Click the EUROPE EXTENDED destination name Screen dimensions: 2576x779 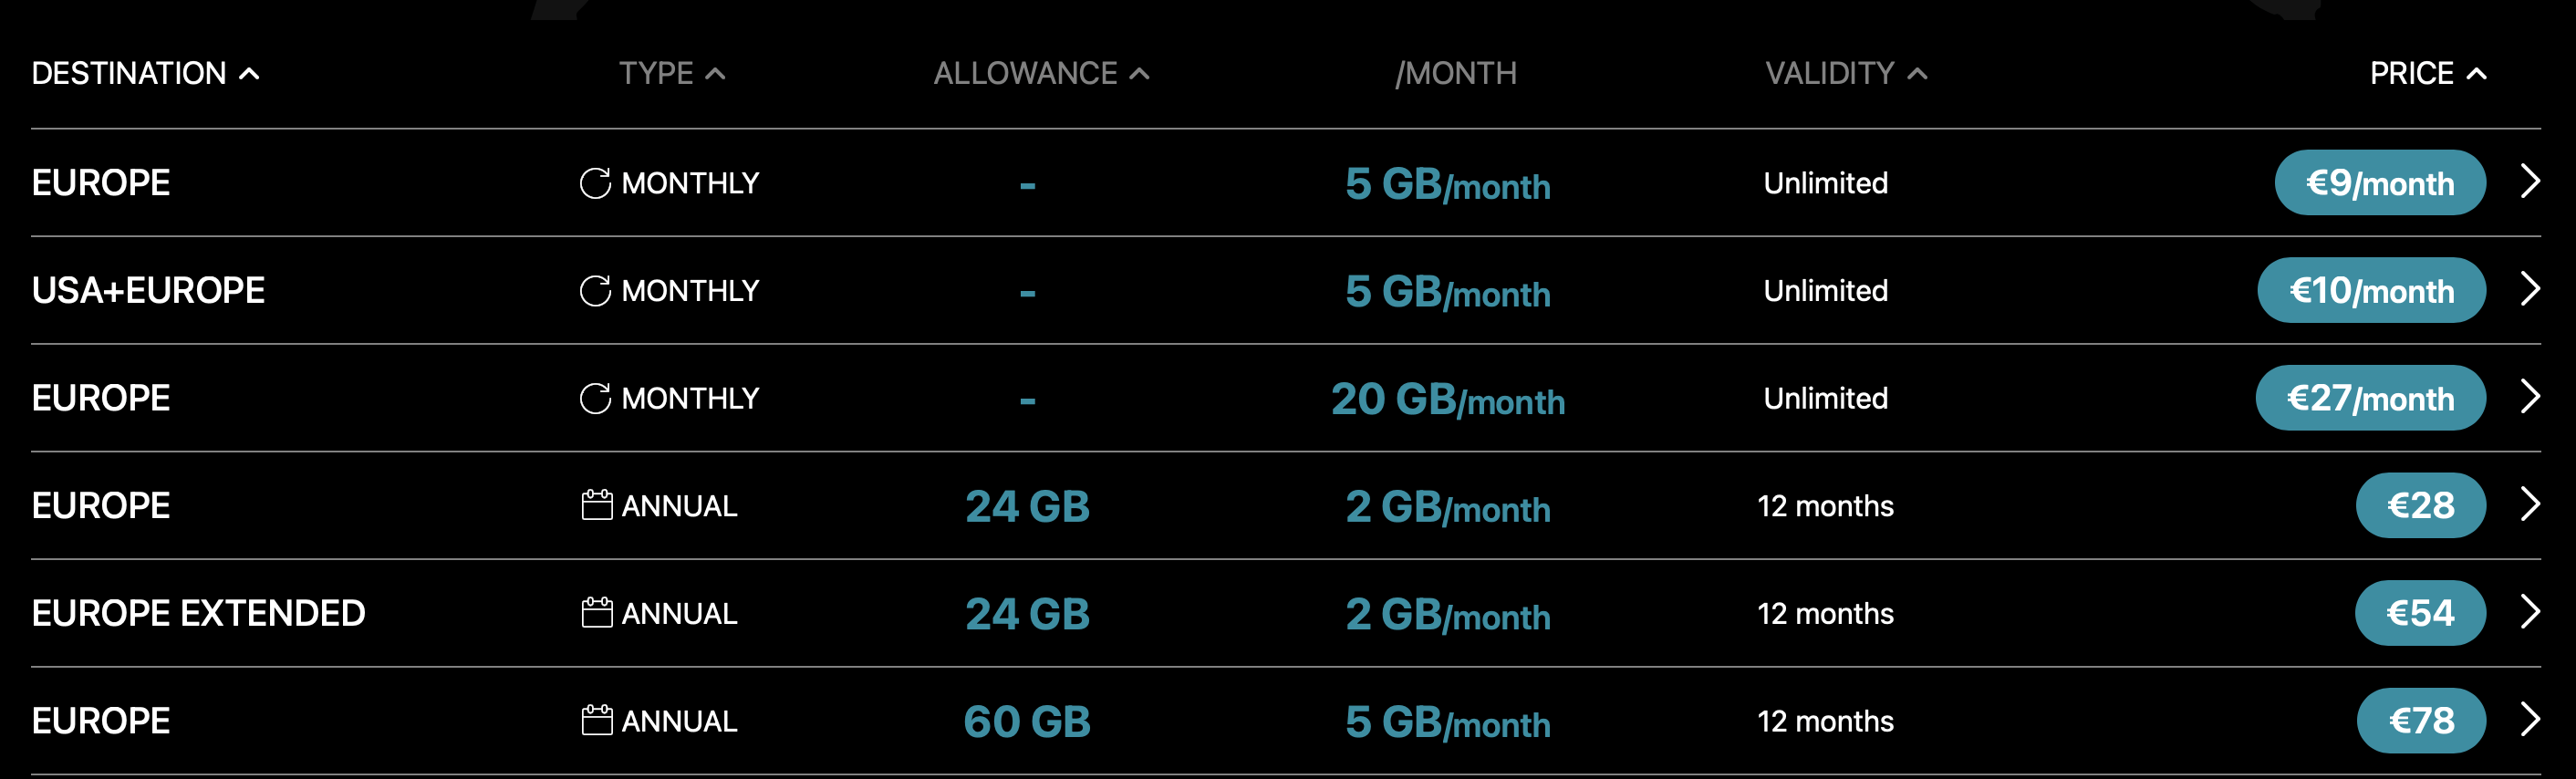pos(198,612)
